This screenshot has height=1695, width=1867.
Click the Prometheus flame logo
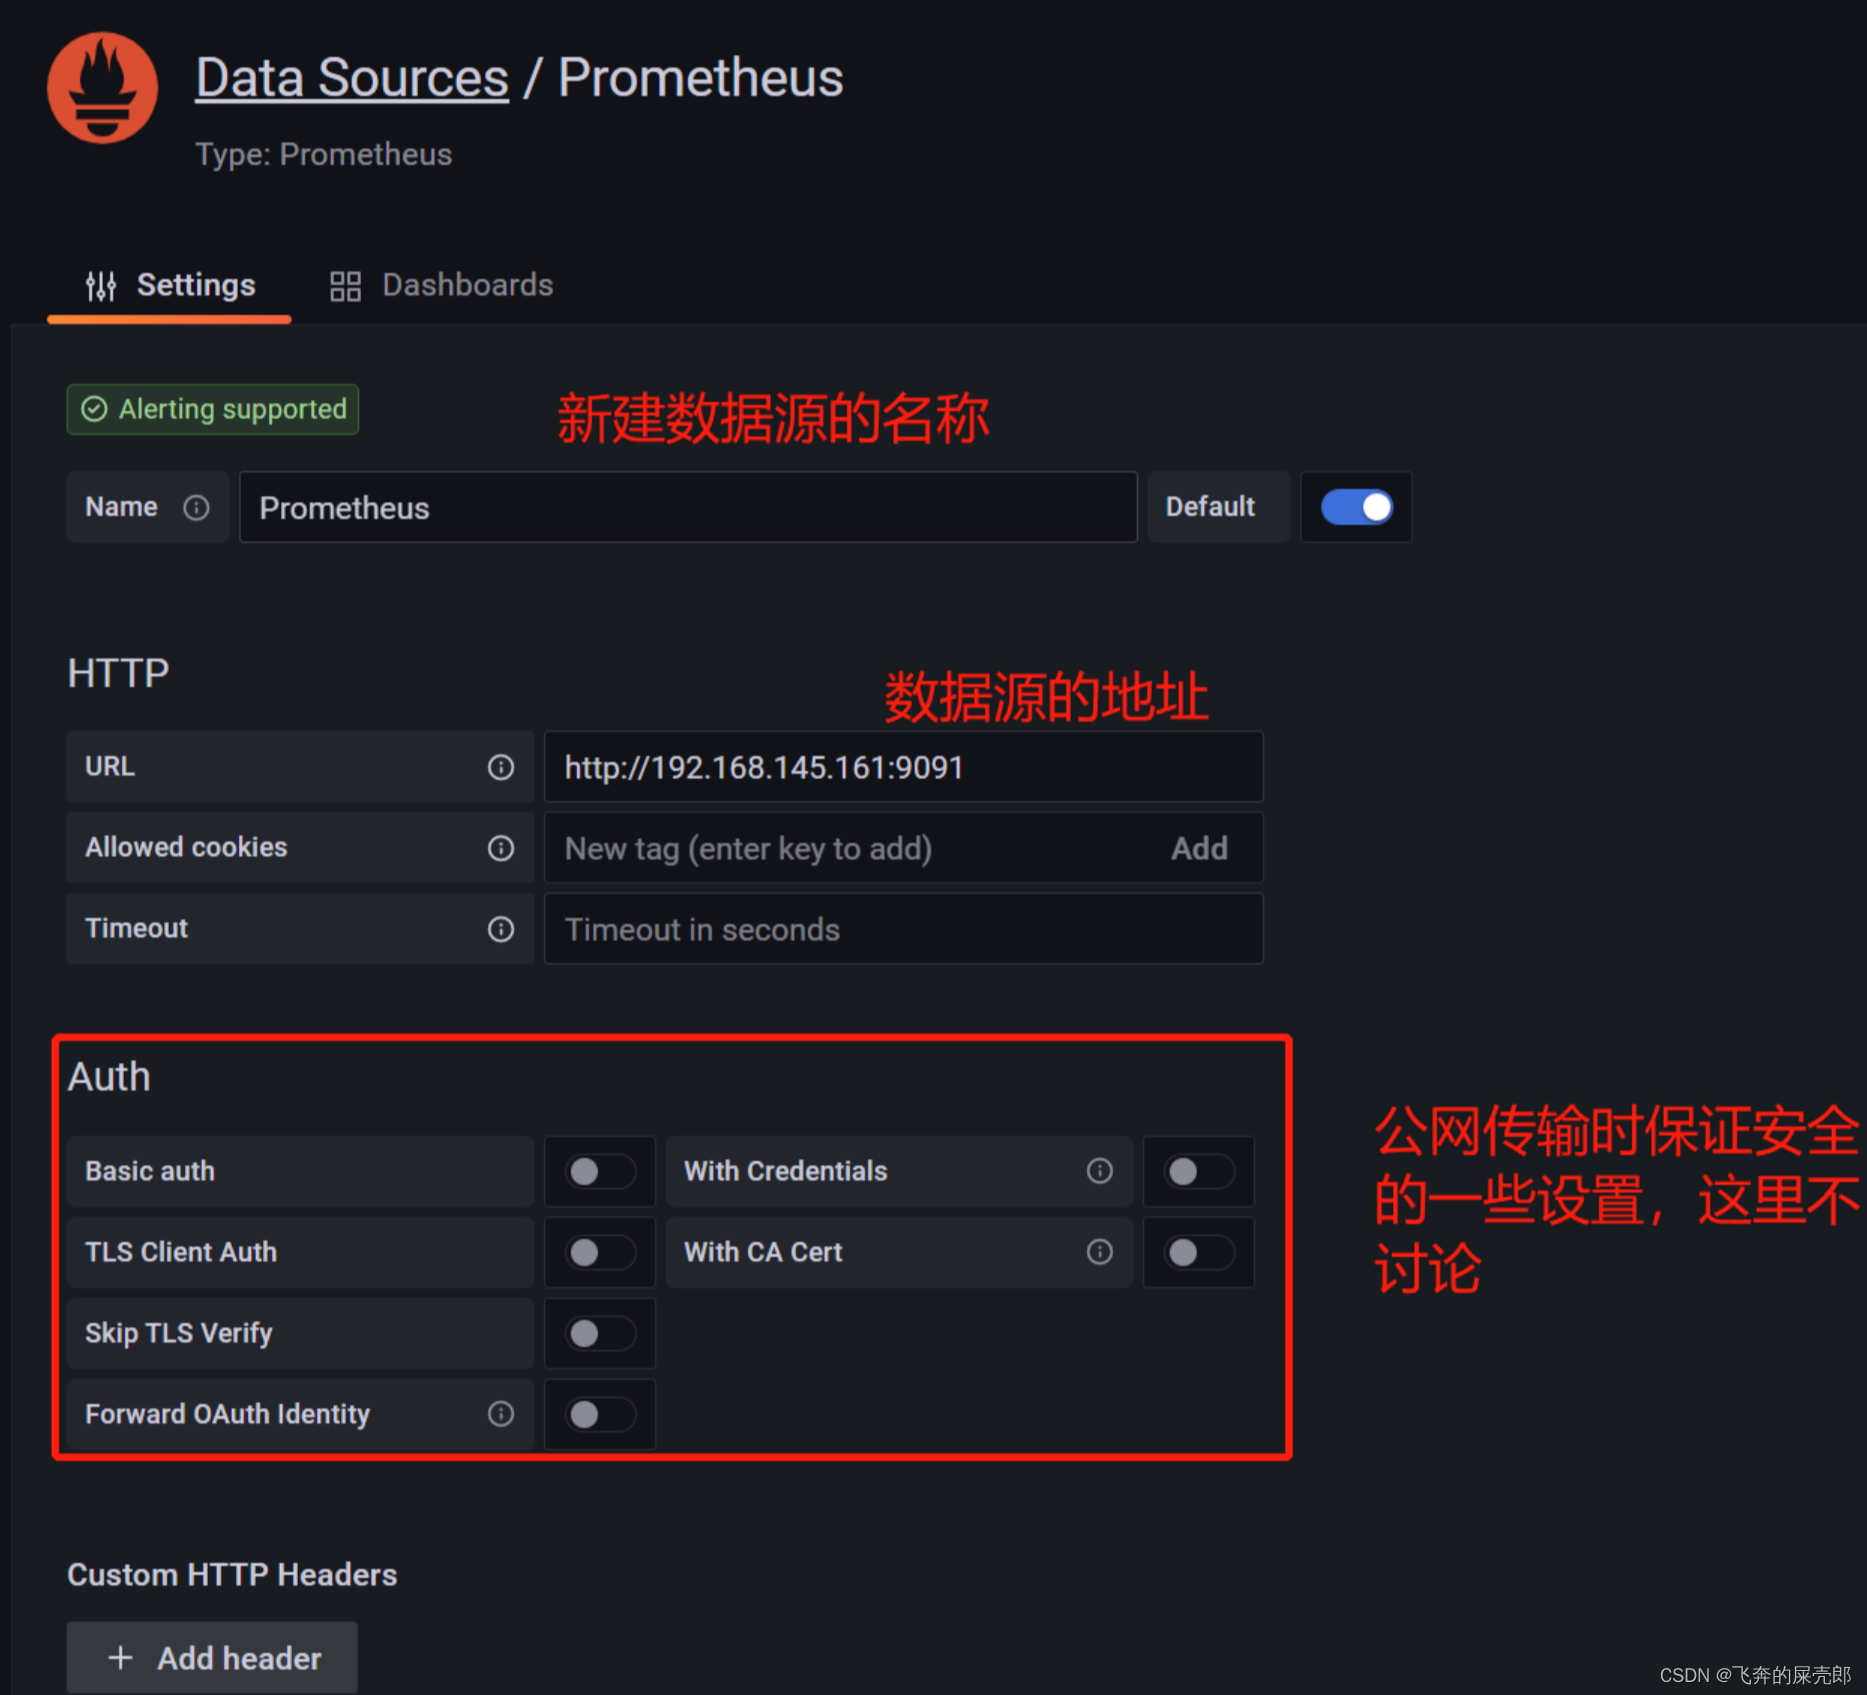(102, 88)
